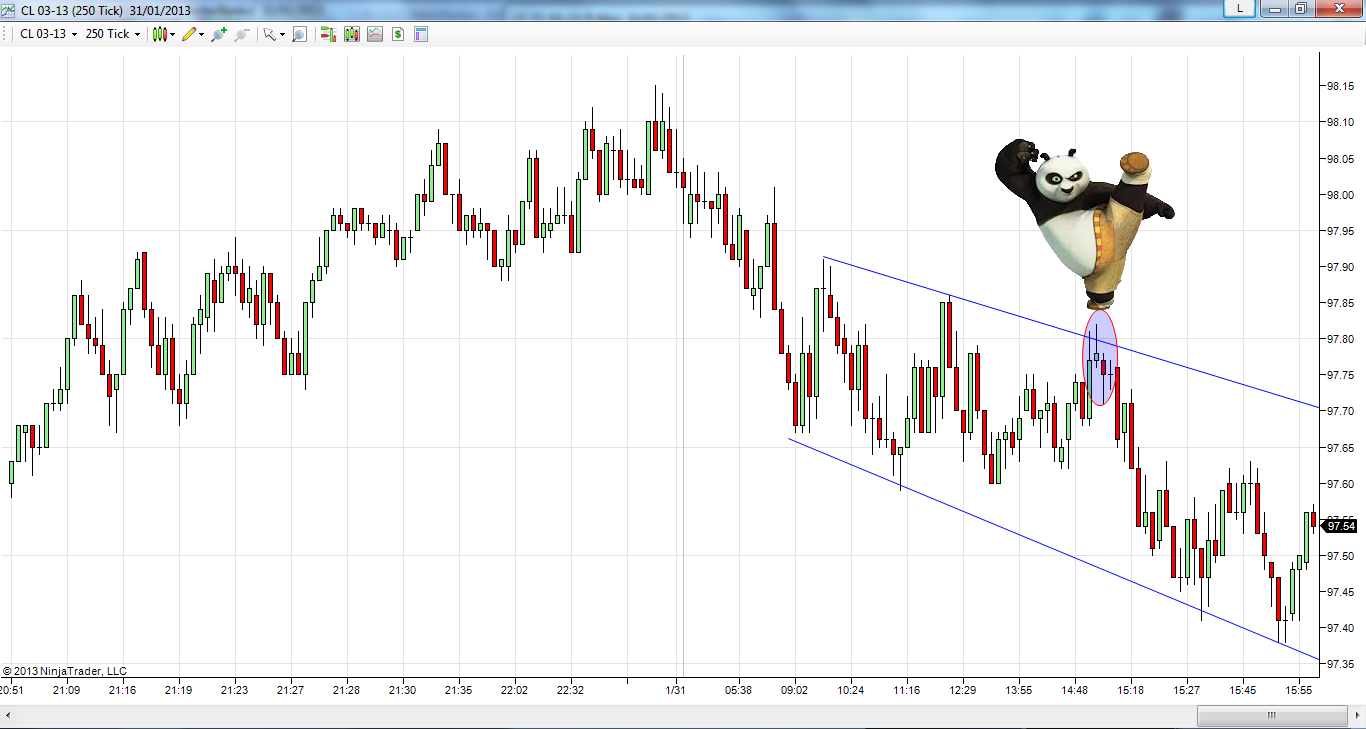The image size is (1366, 729).
Task: Click the 15:55 time axis label
Action: [x=1299, y=690]
